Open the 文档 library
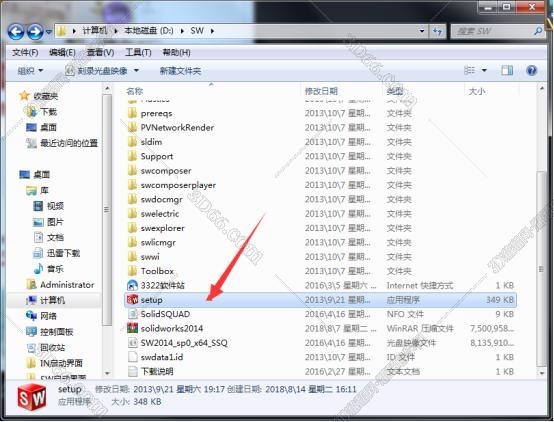Image resolution: width=554 pixels, height=422 pixels. tap(55, 238)
